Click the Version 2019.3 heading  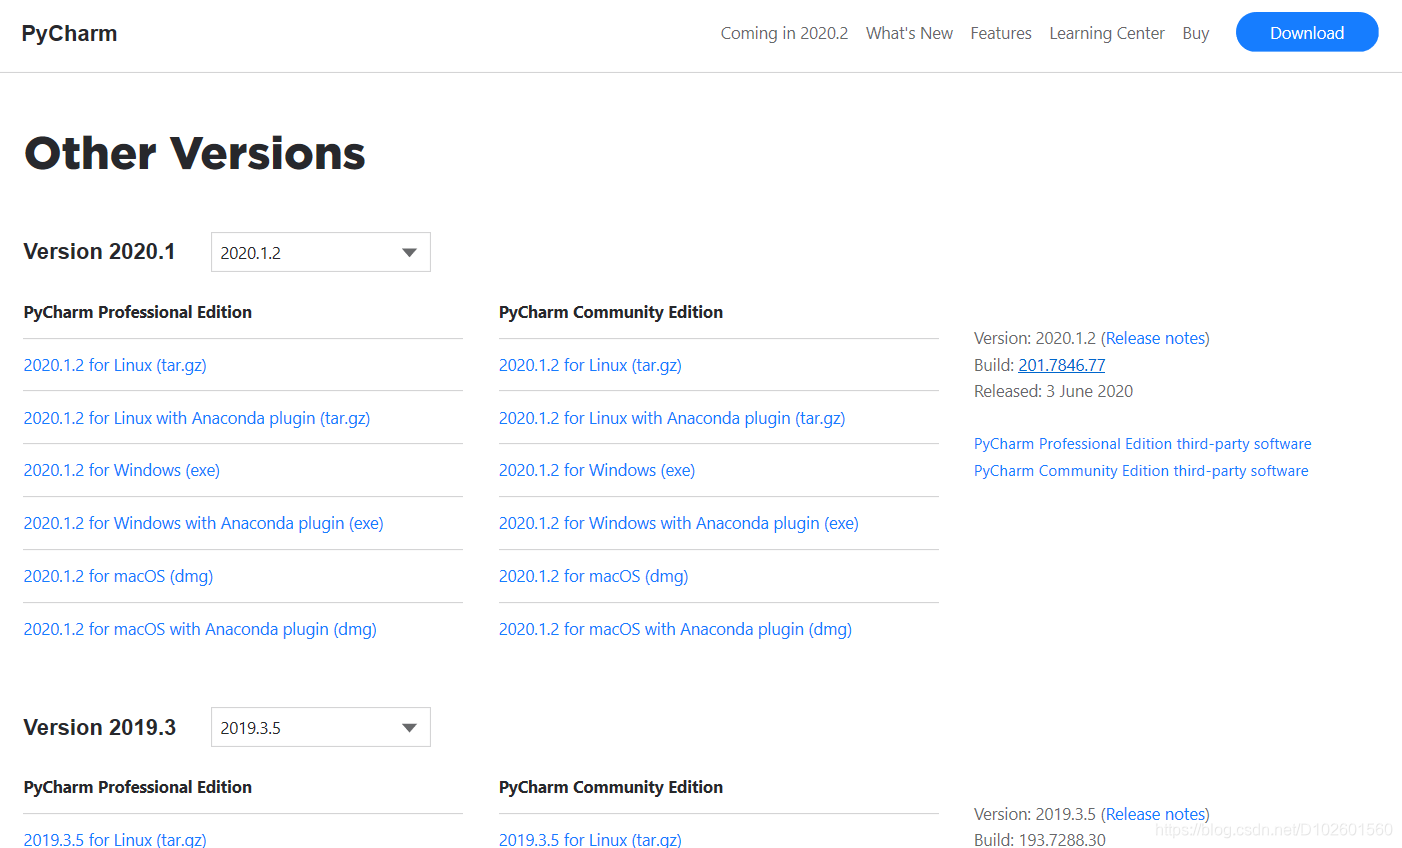click(x=99, y=727)
